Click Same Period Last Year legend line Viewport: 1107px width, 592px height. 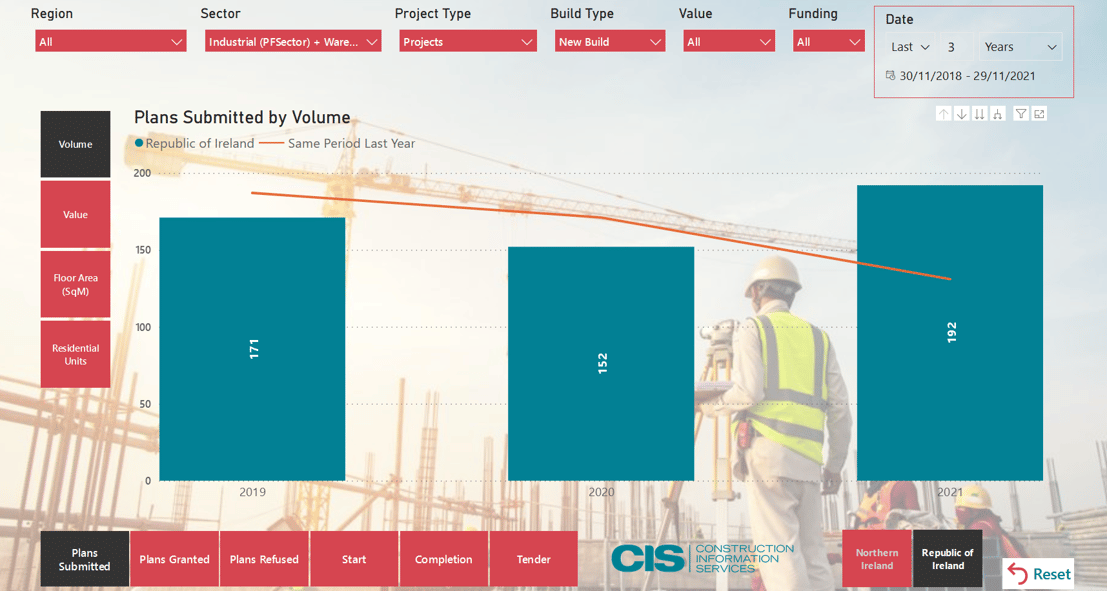pos(271,143)
